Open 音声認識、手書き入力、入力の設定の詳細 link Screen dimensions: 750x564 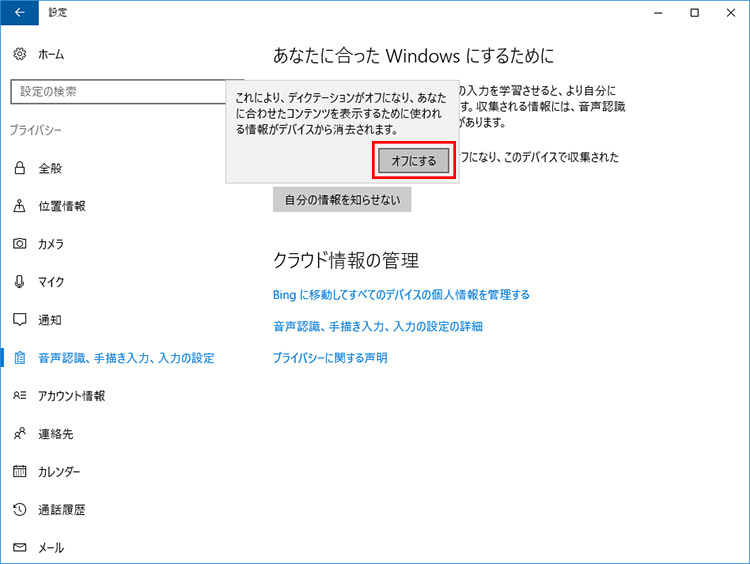tap(378, 326)
